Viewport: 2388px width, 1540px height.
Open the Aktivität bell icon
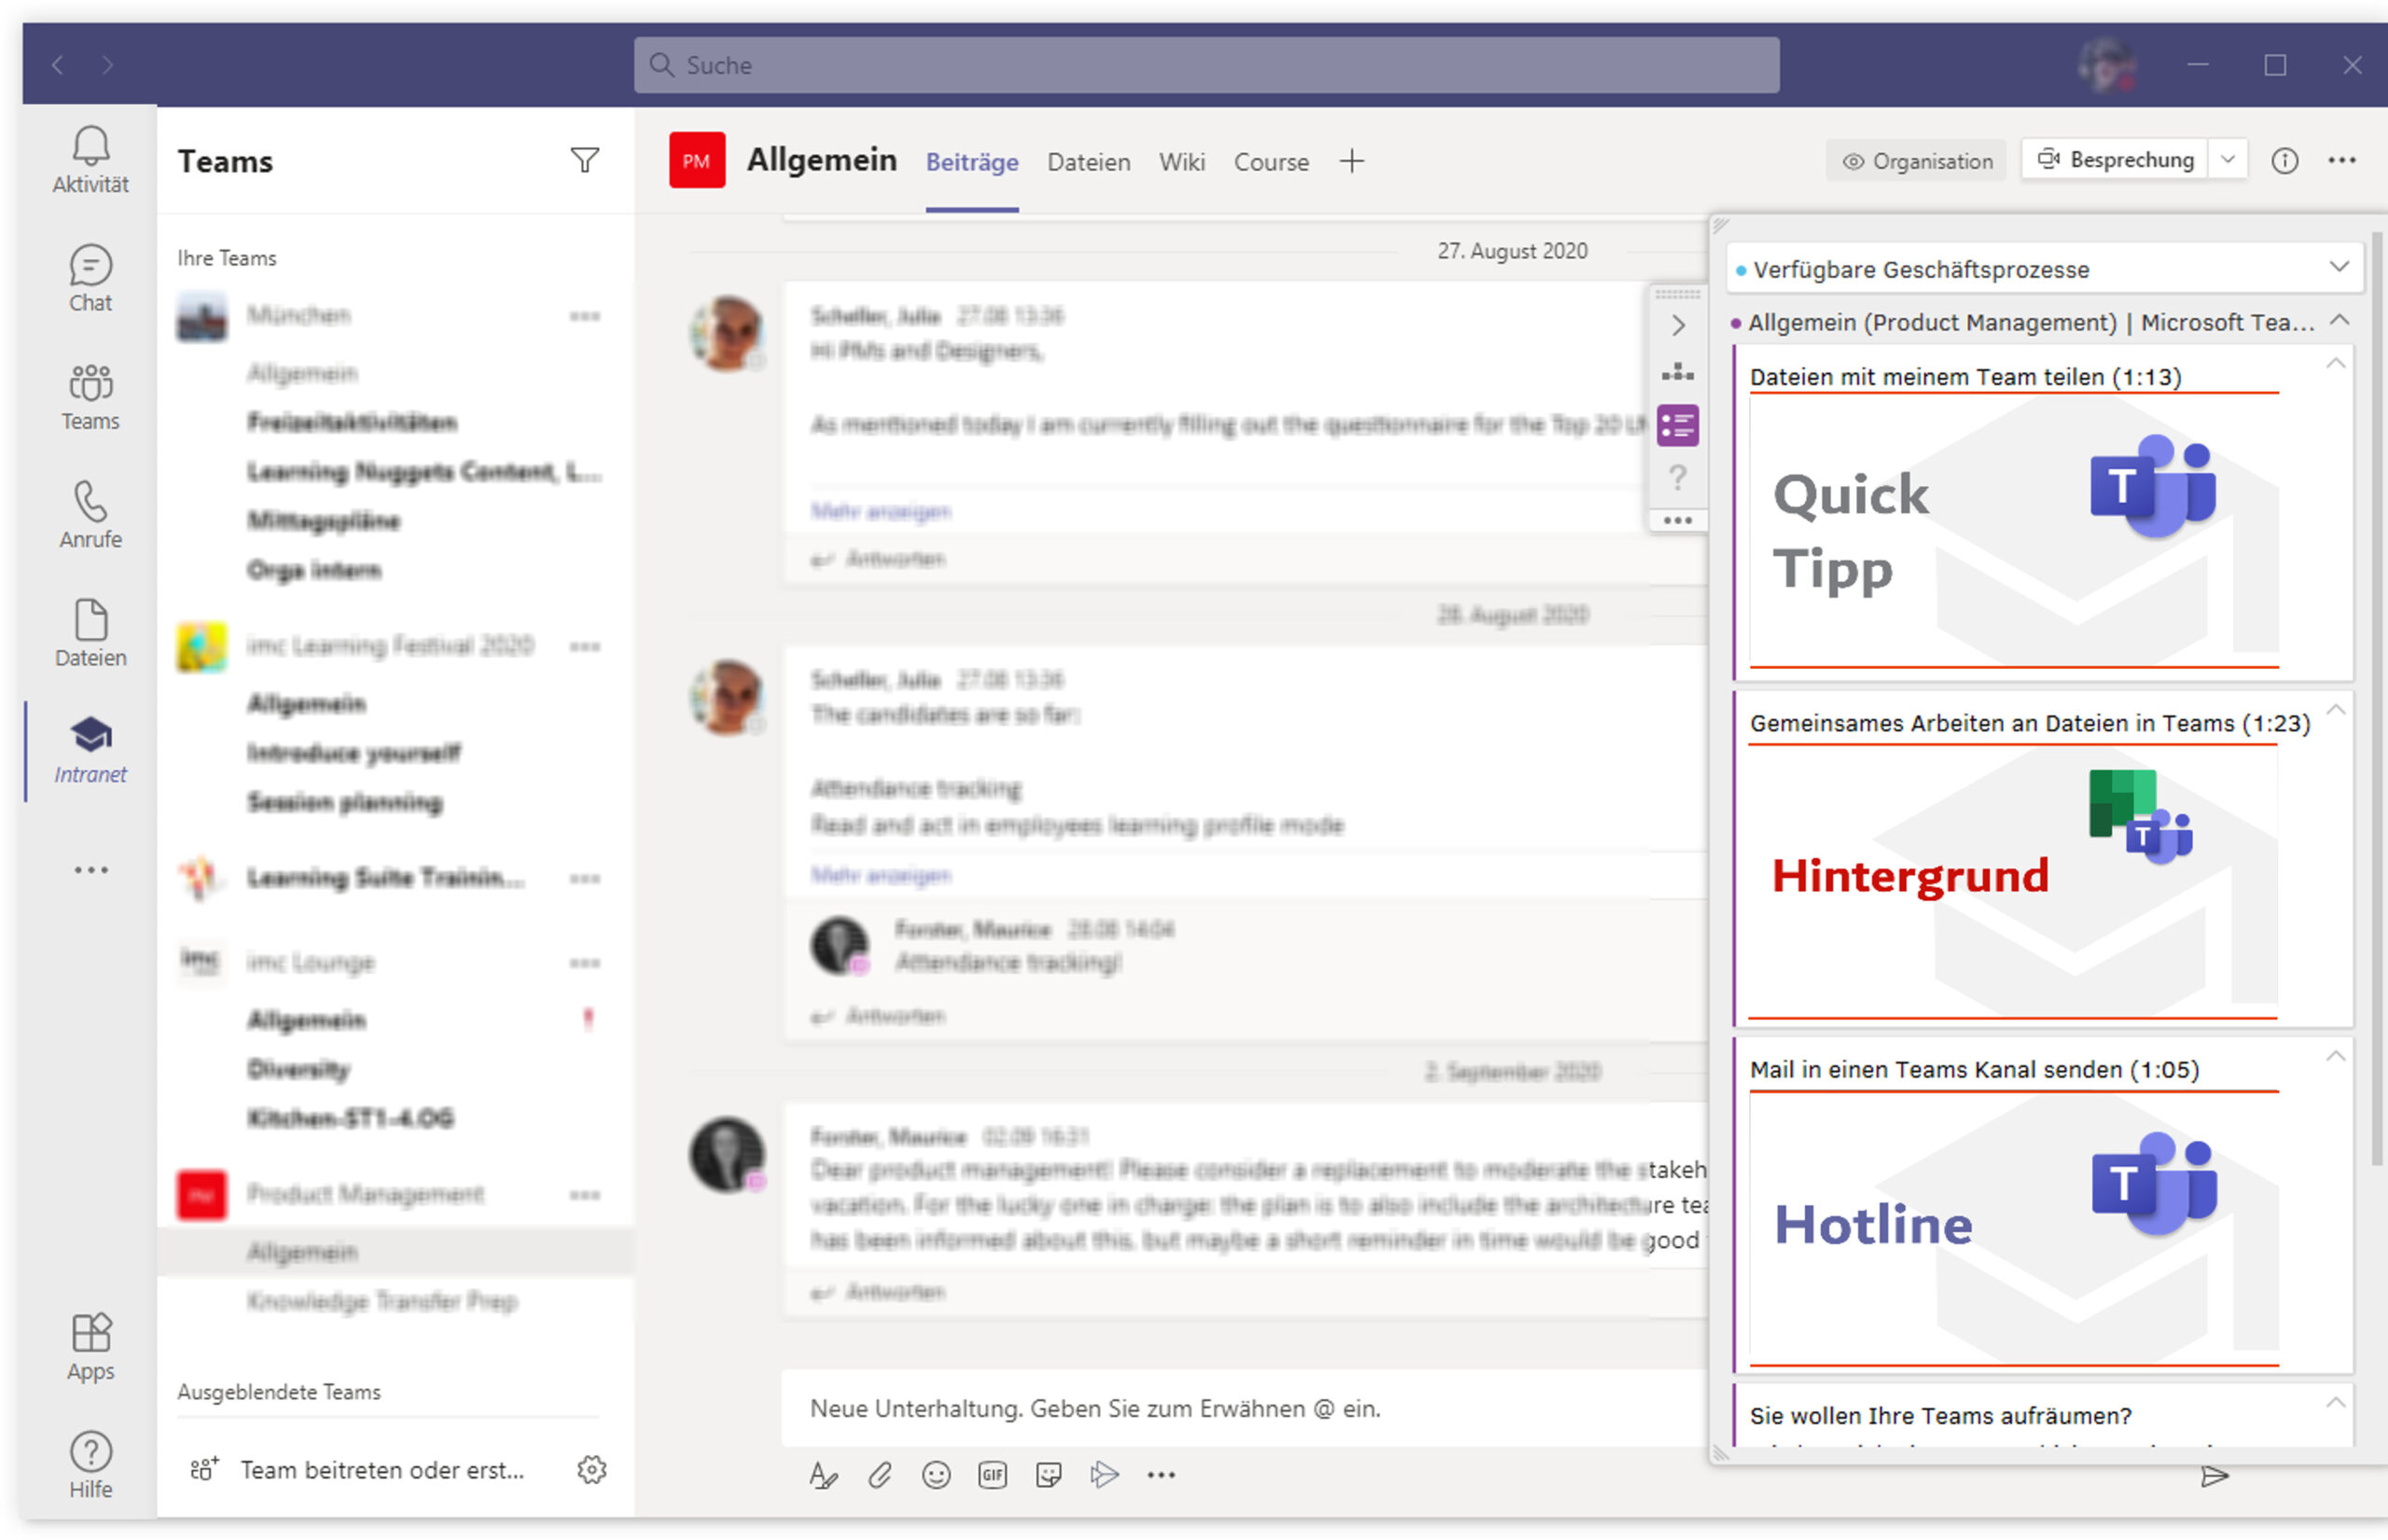90,160
